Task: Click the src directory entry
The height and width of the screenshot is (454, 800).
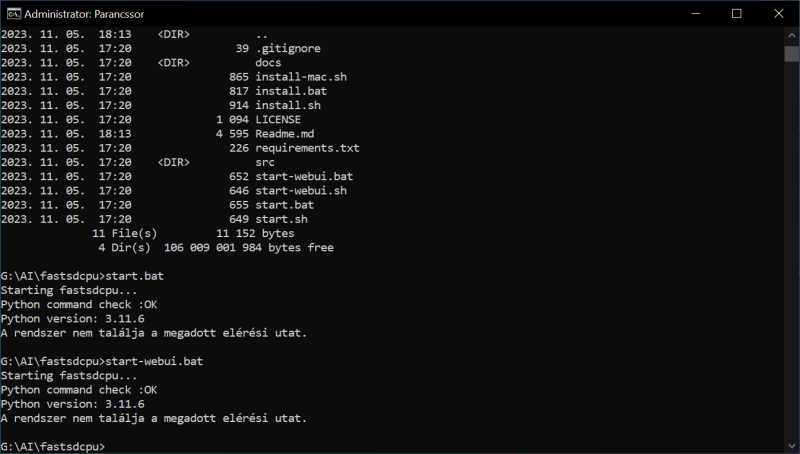Action: [265, 163]
